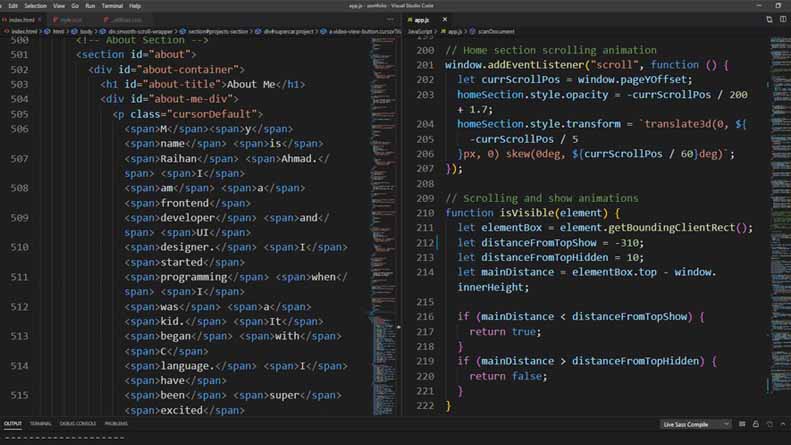Click line number 501 in left editor
This screenshot has width=791, height=445.
pyautogui.click(x=19, y=54)
